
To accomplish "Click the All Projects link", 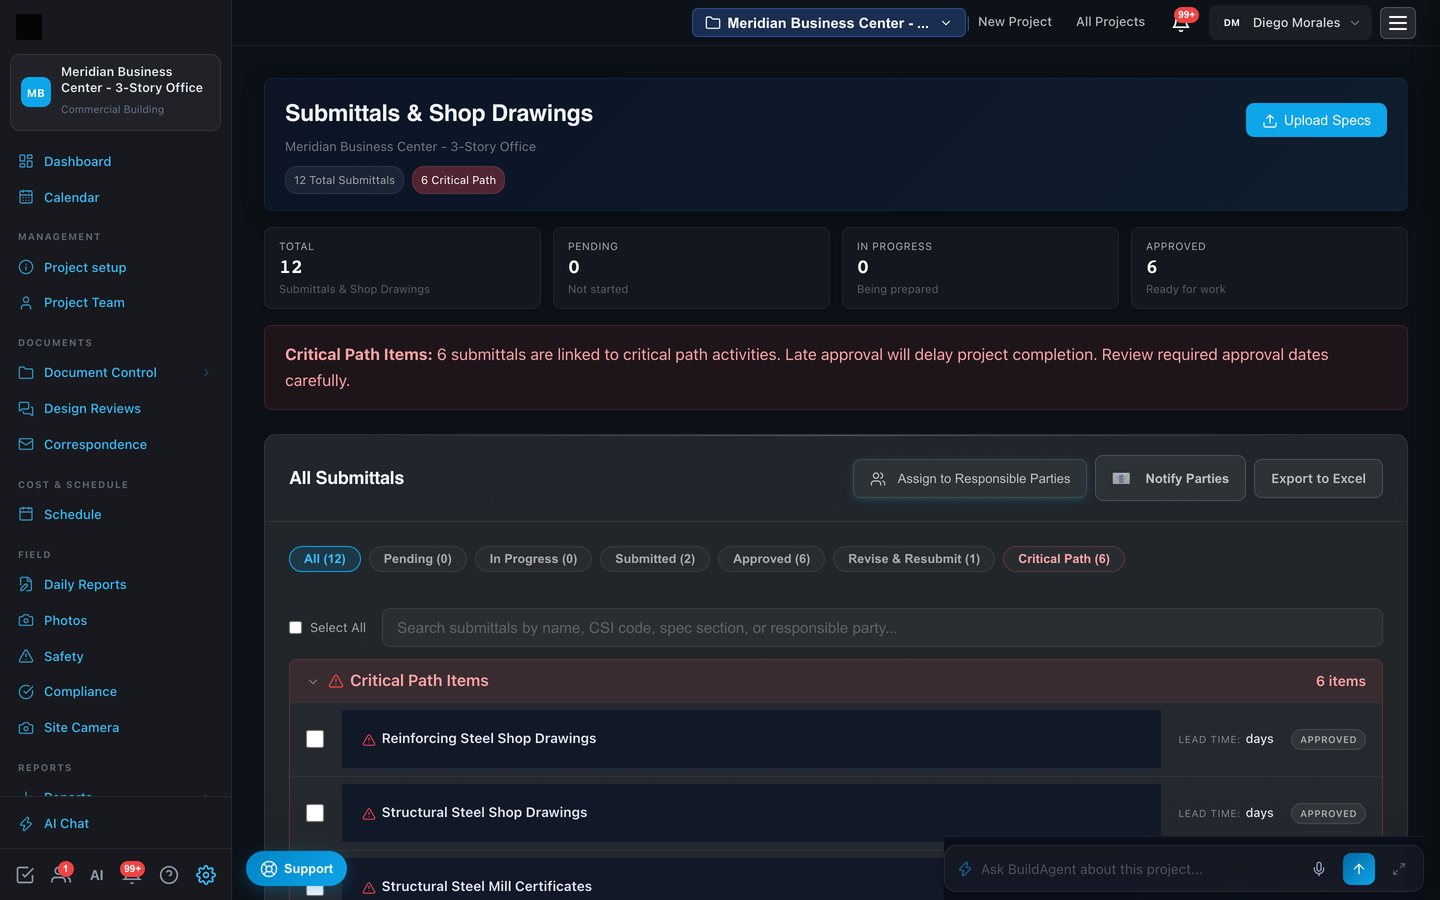I will click(1110, 22).
